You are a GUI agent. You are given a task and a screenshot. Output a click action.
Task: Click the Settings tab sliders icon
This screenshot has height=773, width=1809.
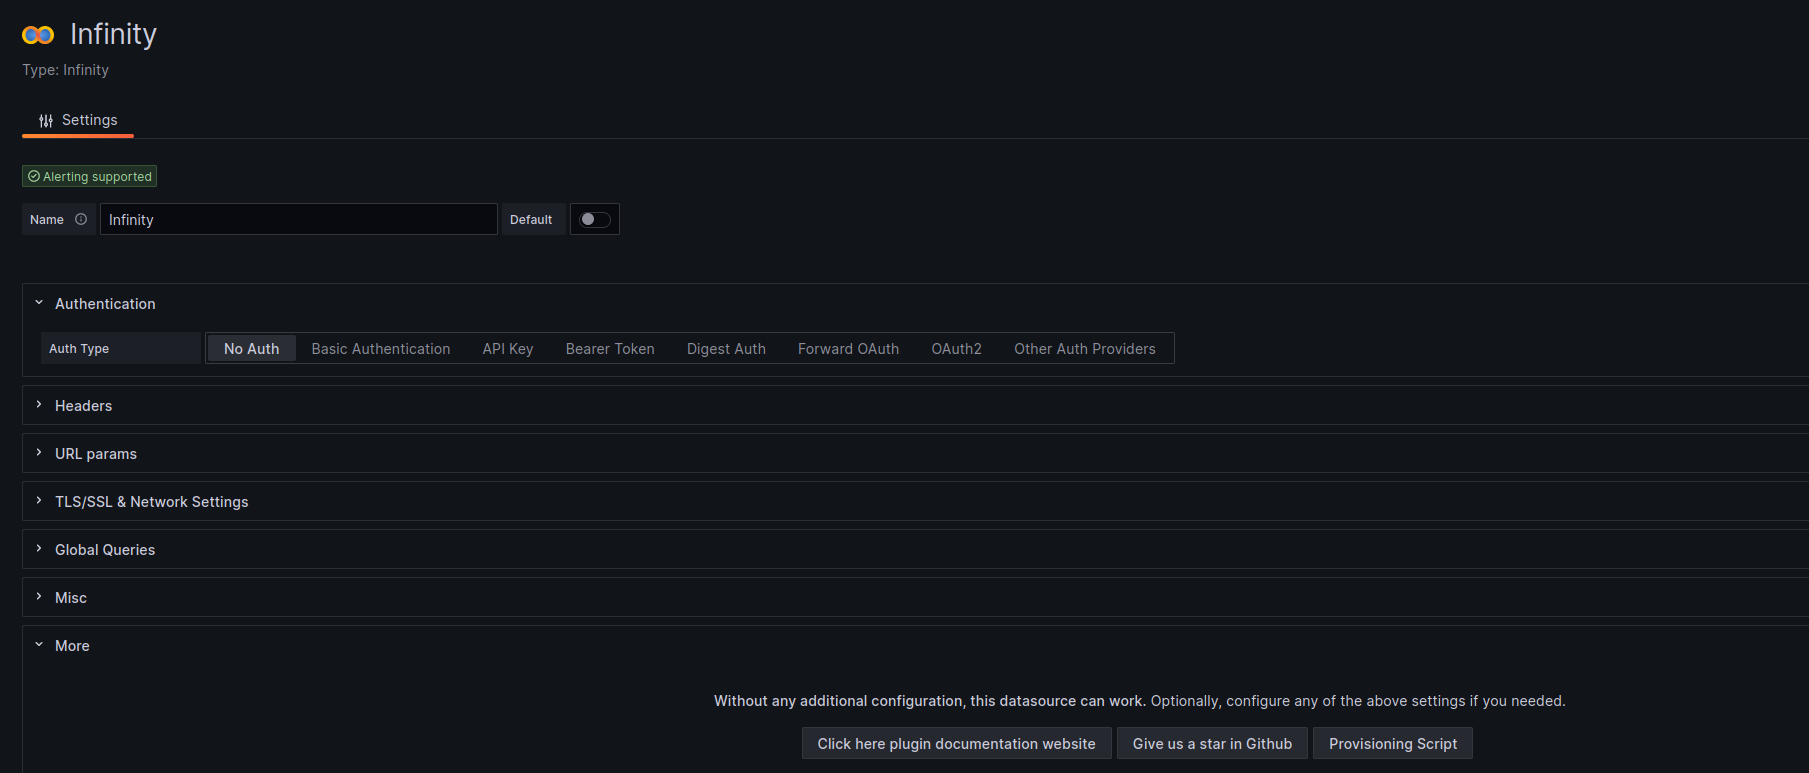click(46, 120)
